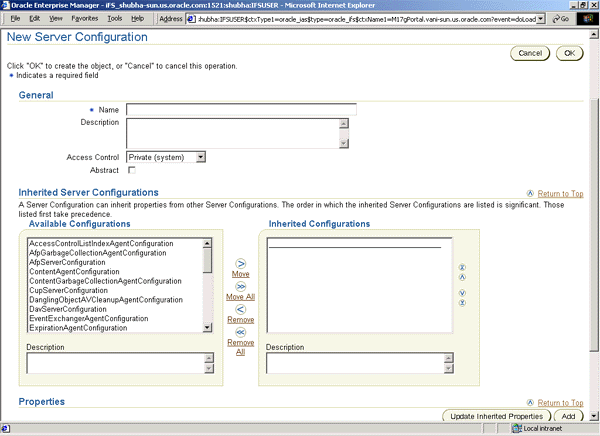Click the Move All link
The width and height of the screenshot is (600, 436).
(x=241, y=297)
